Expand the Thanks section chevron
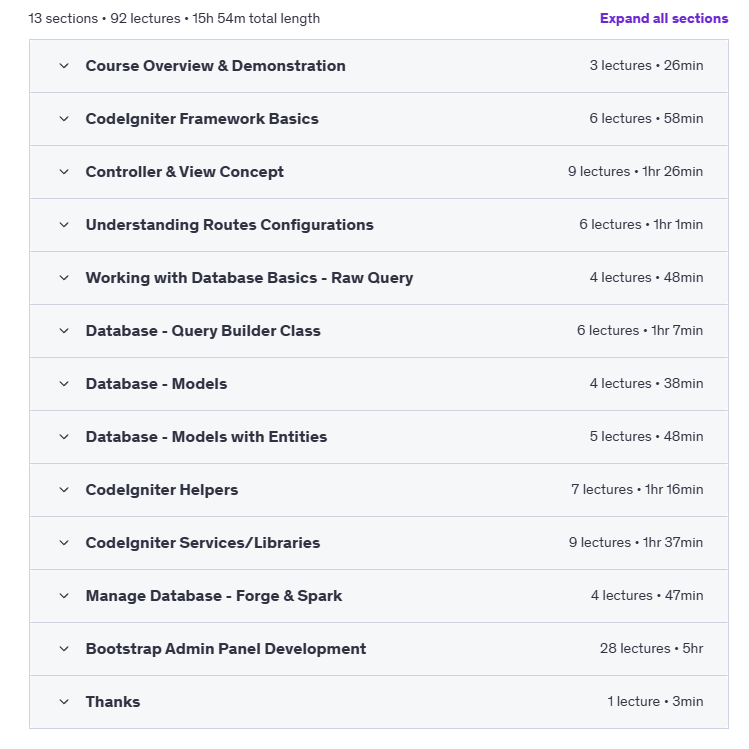Image resolution: width=749 pixels, height=749 pixels. point(64,702)
